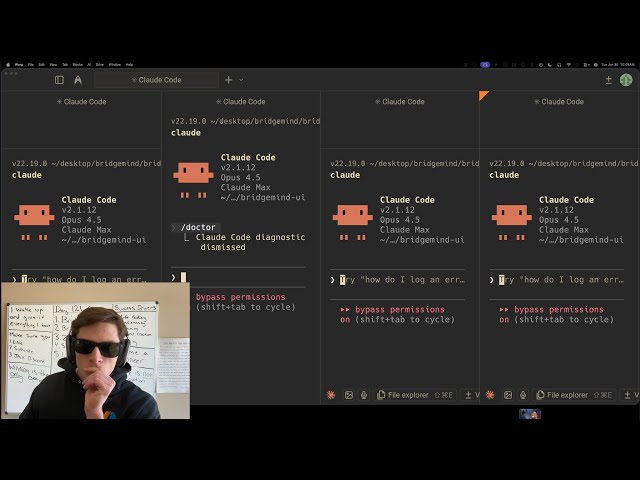Open Warp Drive logo icon in title bar
Image resolution: width=640 pixels, height=480 pixels.
coord(78,80)
